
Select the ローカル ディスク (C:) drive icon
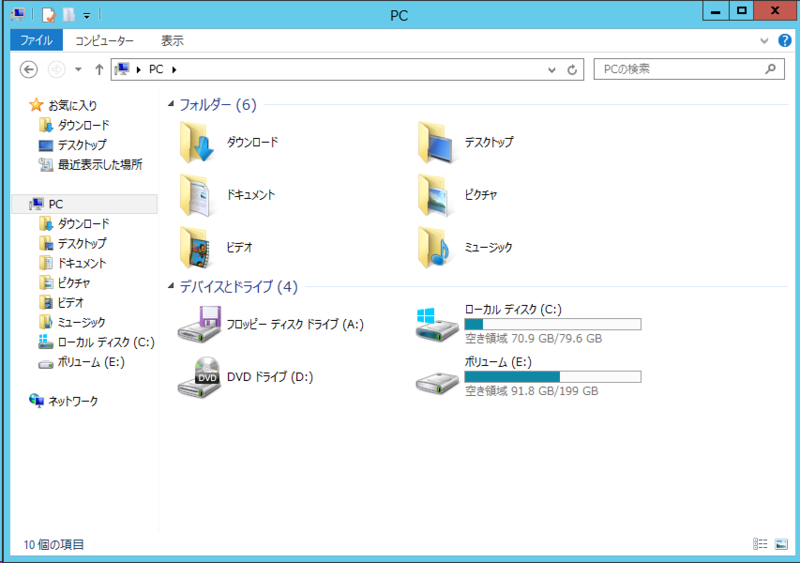click(x=435, y=324)
